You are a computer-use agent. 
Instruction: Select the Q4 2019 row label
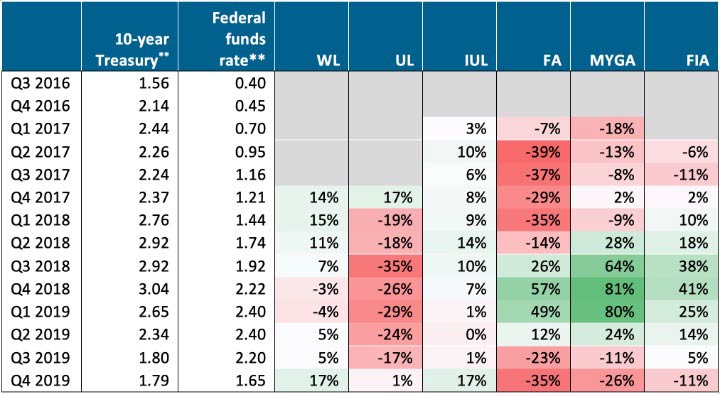pyautogui.click(x=41, y=380)
